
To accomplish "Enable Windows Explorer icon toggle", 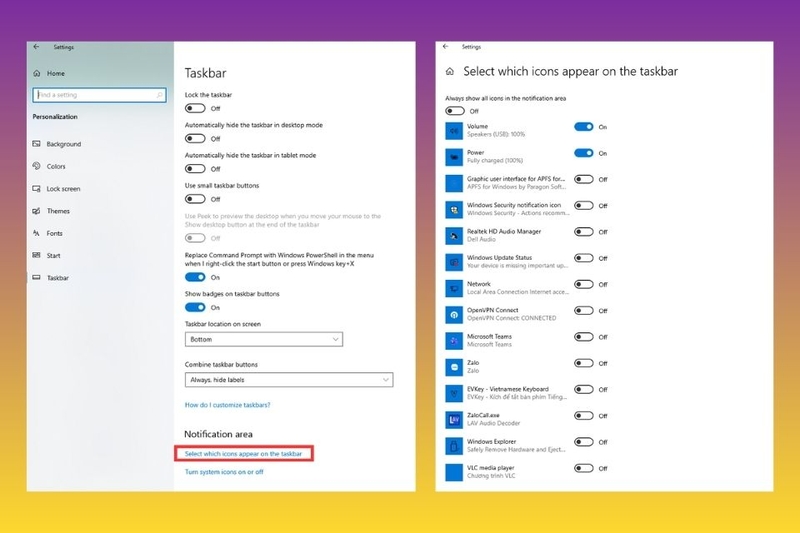I will pyautogui.click(x=584, y=442).
